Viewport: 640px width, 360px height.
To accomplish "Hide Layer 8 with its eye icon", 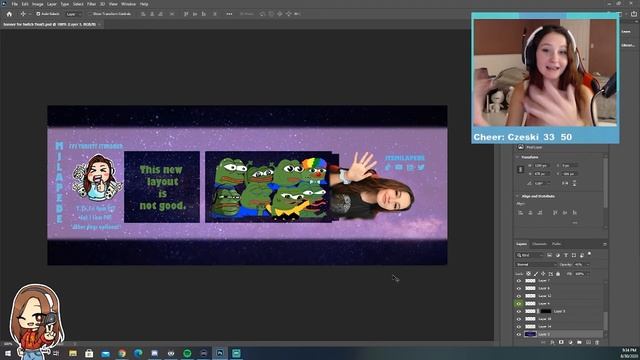I will 519,288.
